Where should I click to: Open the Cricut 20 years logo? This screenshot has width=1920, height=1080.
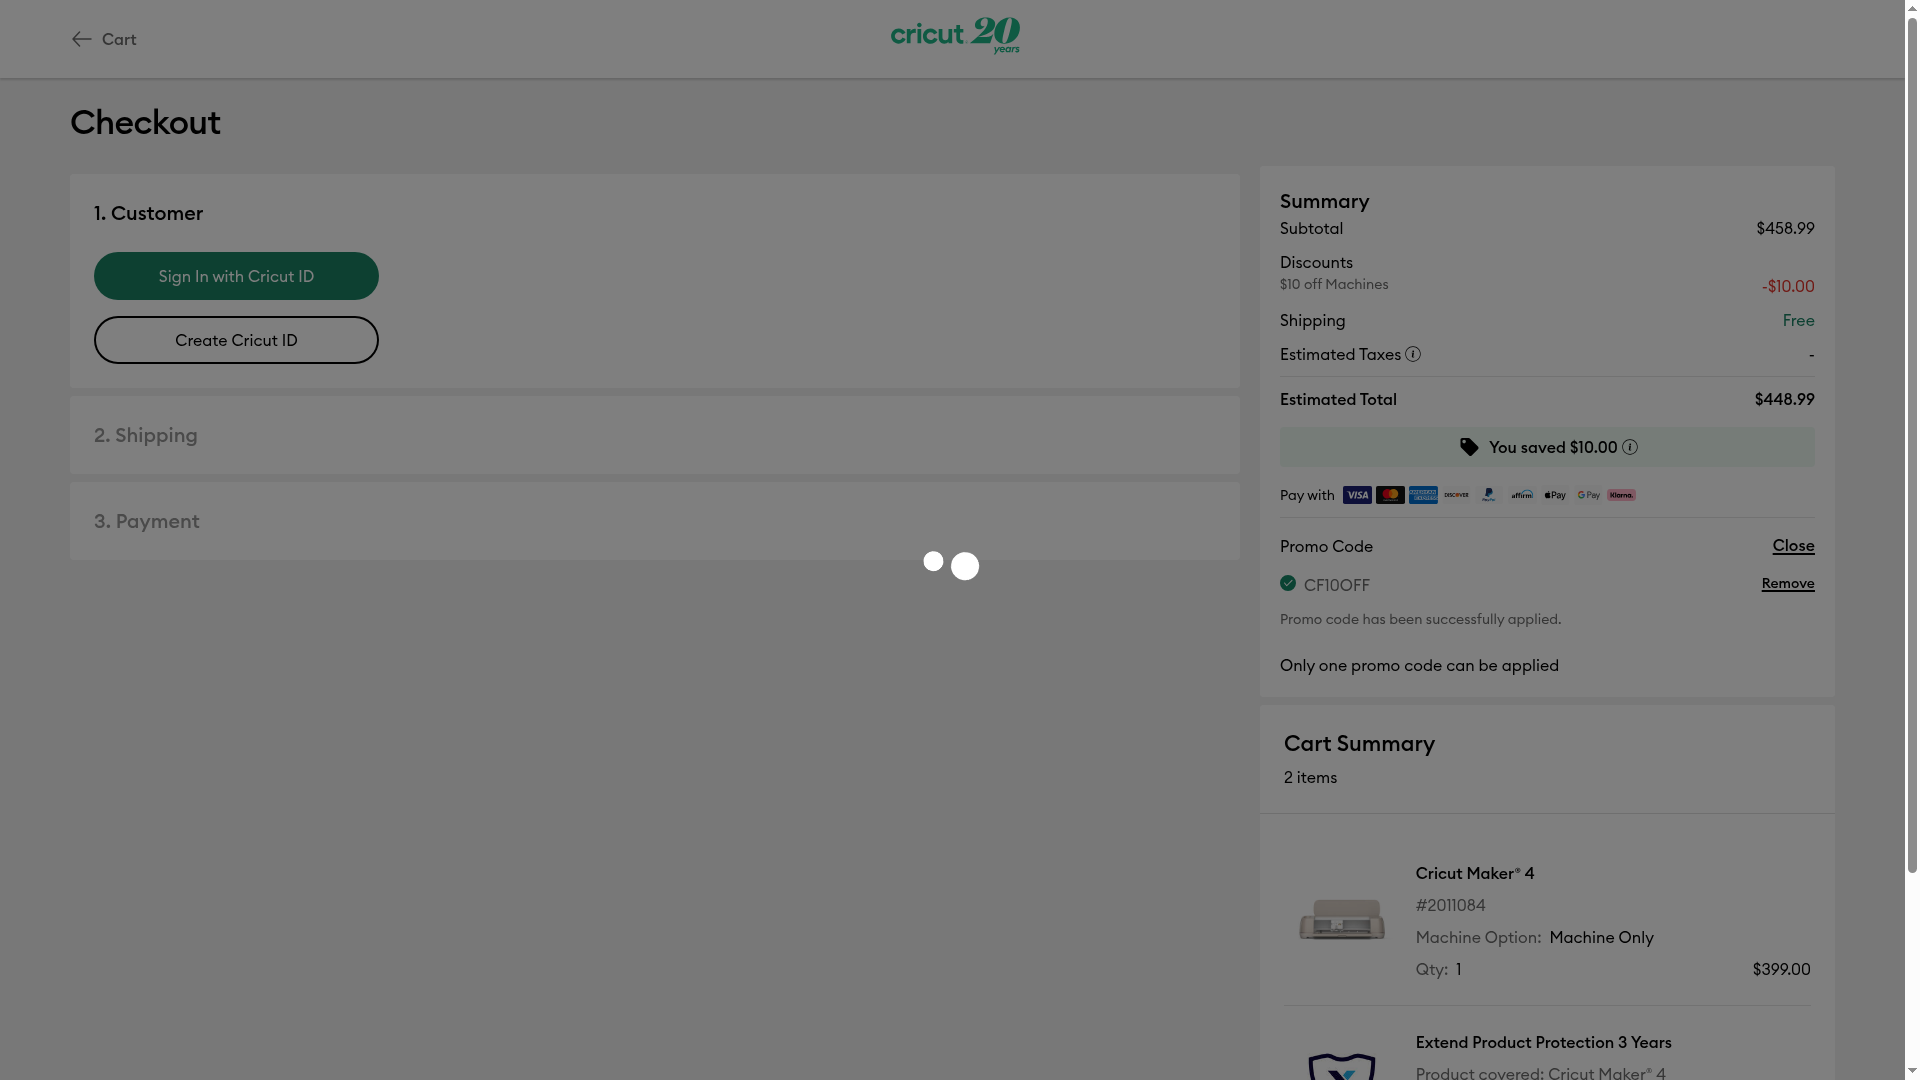coord(955,36)
